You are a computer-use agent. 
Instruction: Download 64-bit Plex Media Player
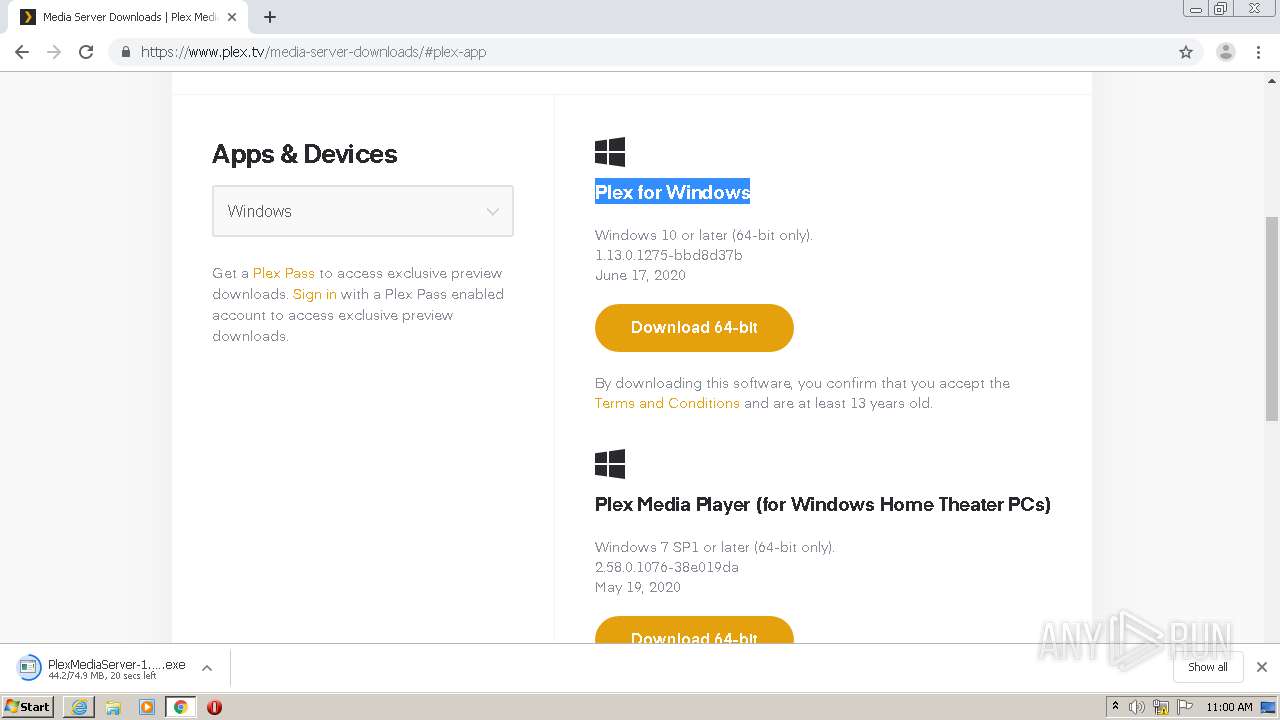(694, 630)
